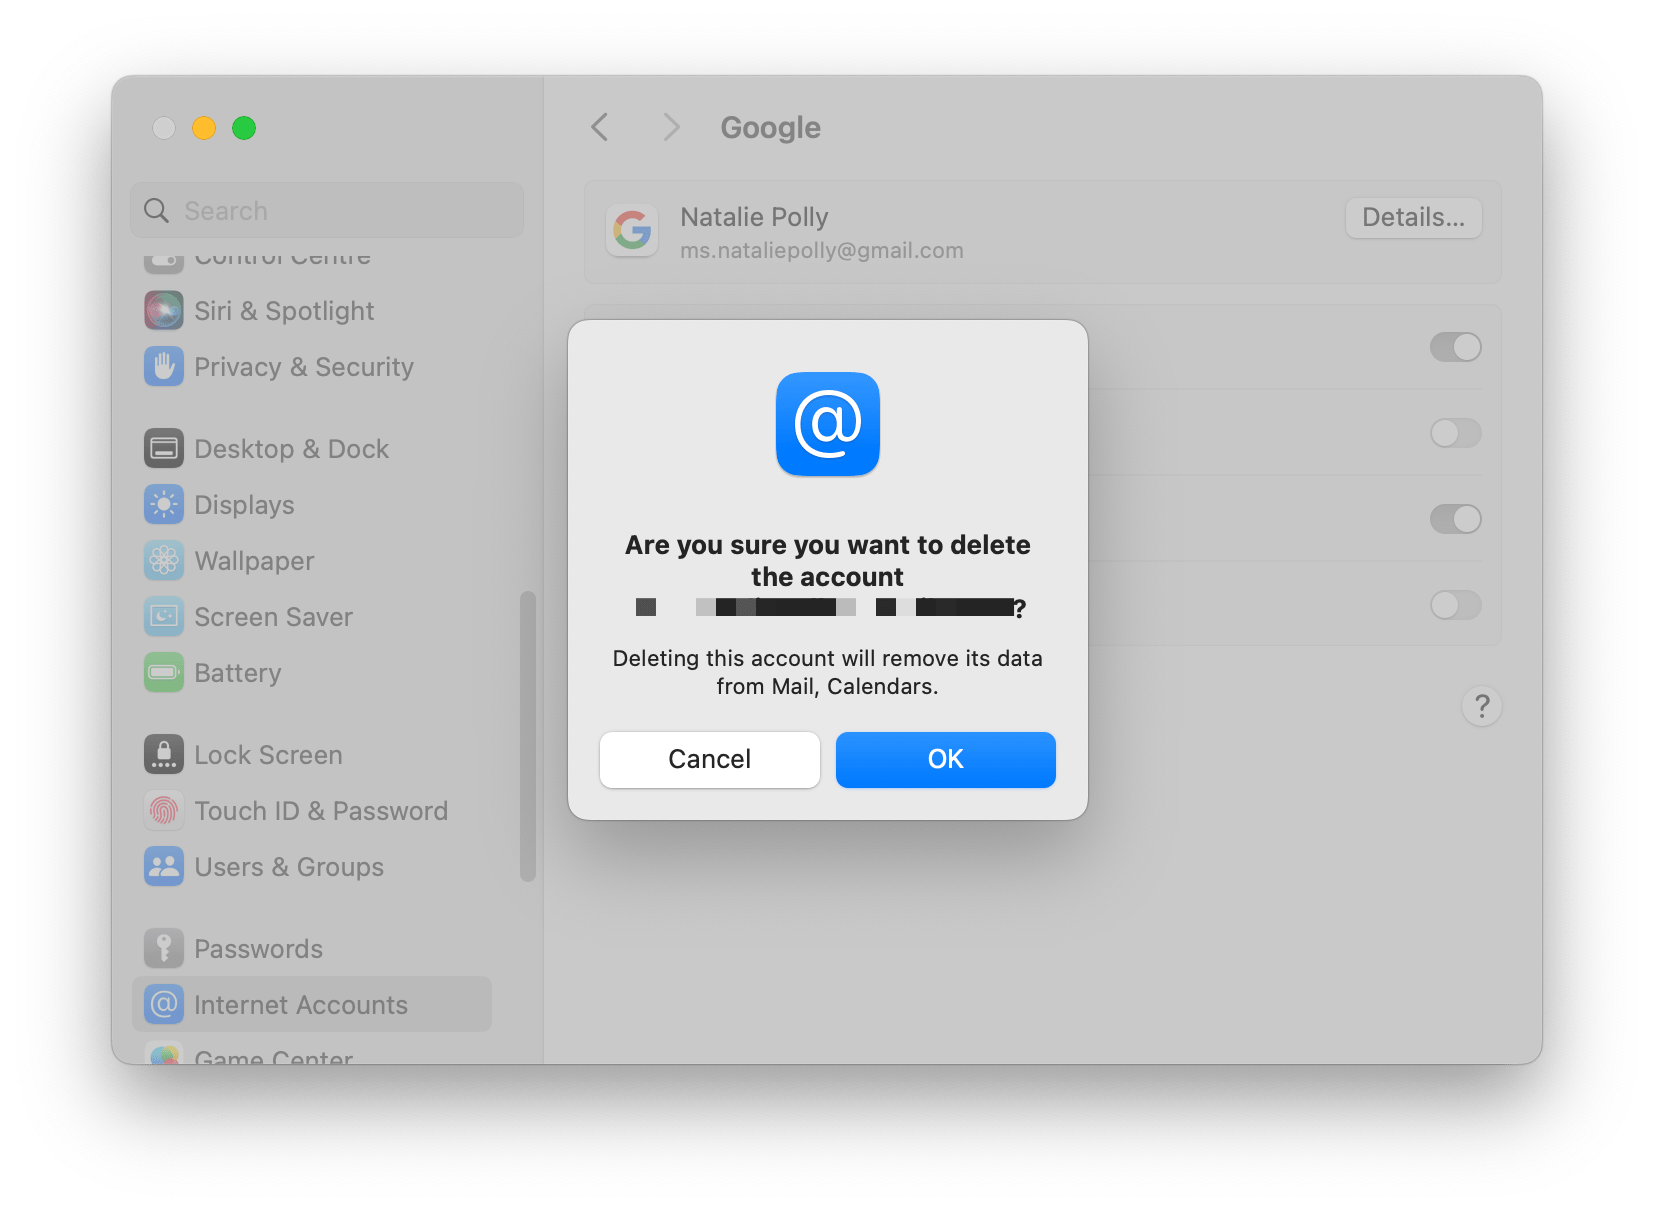Open Details for Natalie Polly's account
This screenshot has width=1654, height=1212.
tap(1413, 217)
